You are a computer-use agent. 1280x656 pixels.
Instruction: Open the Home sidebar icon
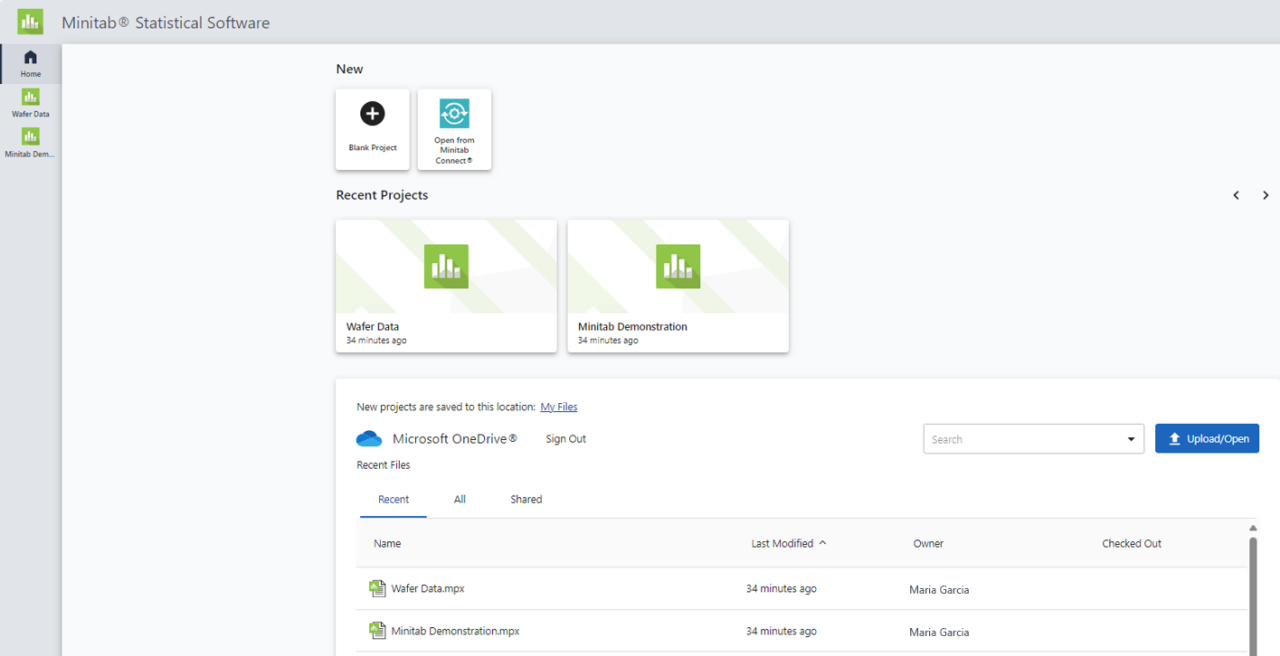[x=30, y=63]
